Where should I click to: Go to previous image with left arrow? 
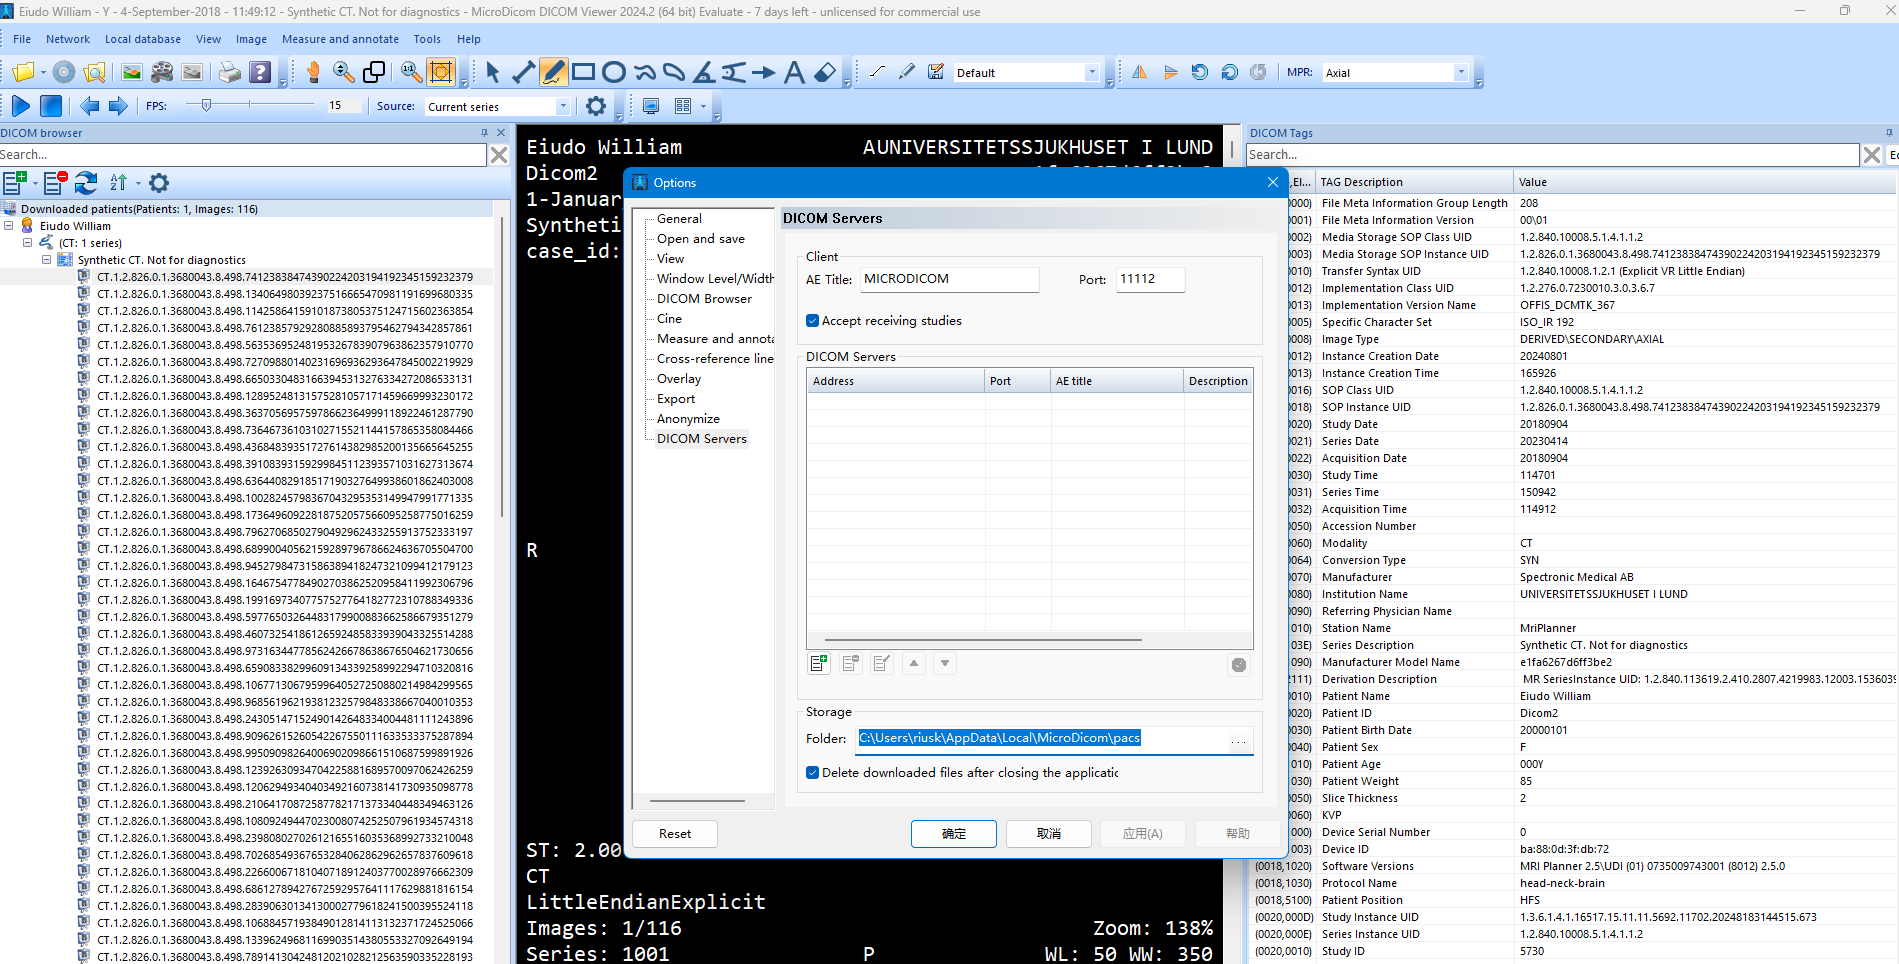pos(89,105)
